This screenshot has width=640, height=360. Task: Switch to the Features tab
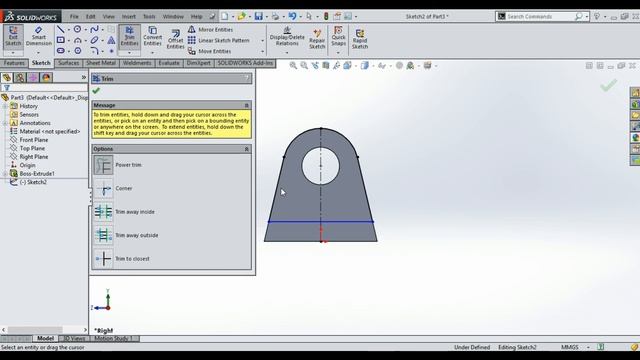pos(14,63)
